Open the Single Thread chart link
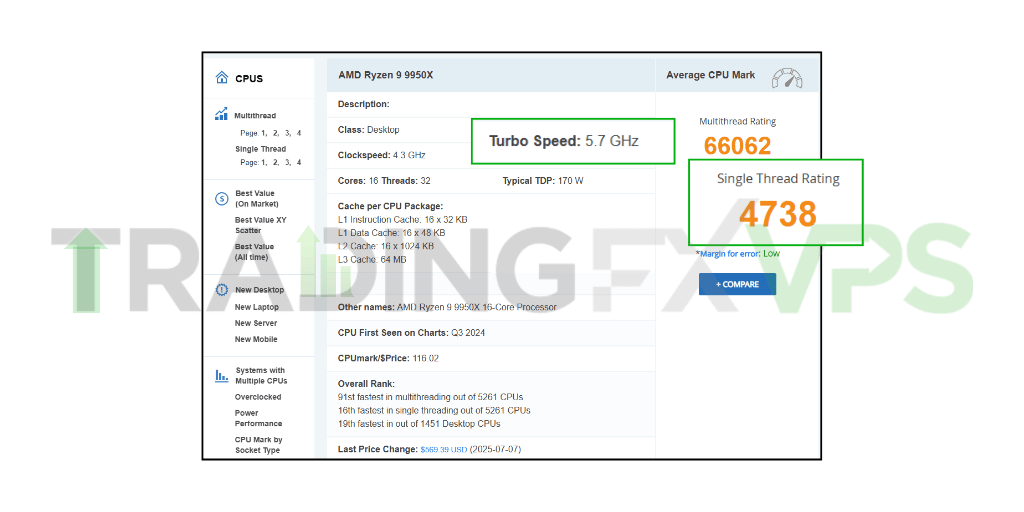 (261, 149)
